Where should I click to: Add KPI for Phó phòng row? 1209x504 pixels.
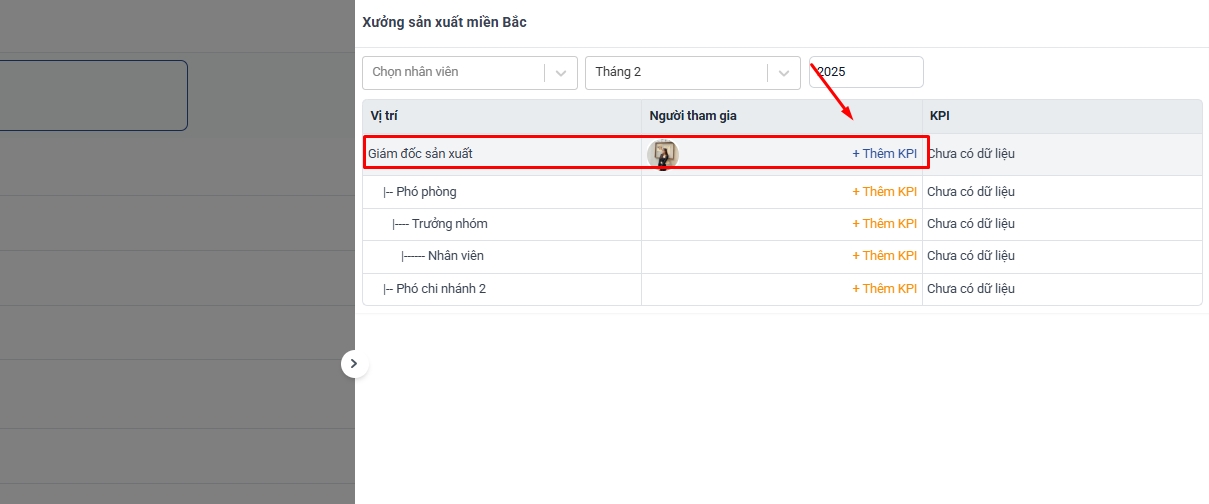884,192
